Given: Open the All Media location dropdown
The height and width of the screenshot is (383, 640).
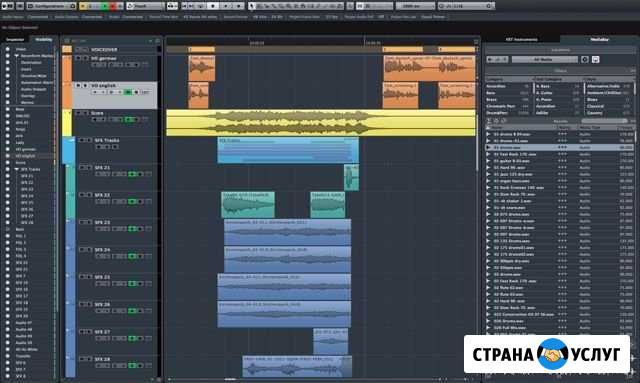Looking at the screenshot, I should click(544, 59).
